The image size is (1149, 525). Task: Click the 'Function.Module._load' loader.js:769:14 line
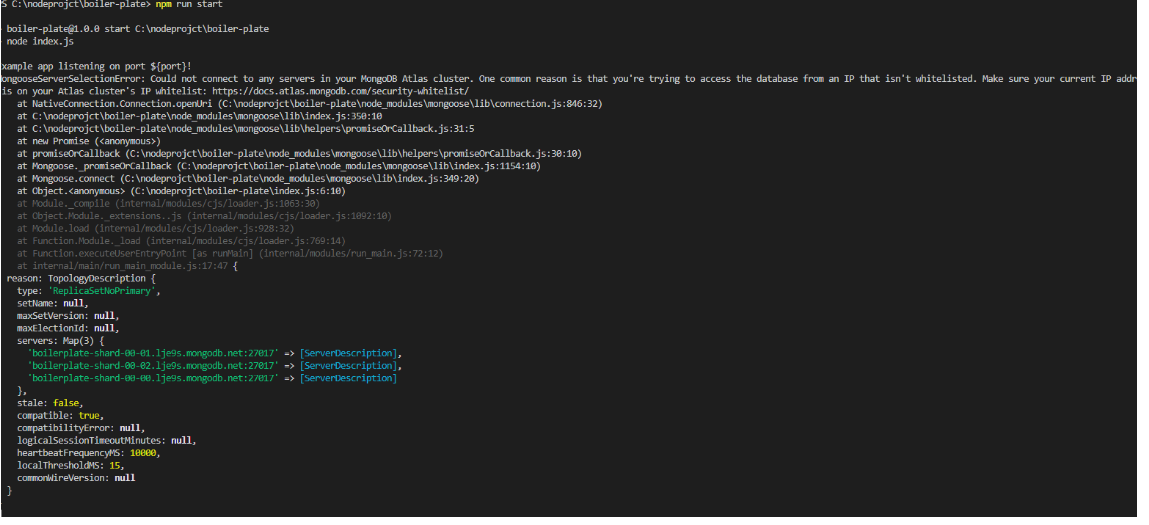(181, 241)
